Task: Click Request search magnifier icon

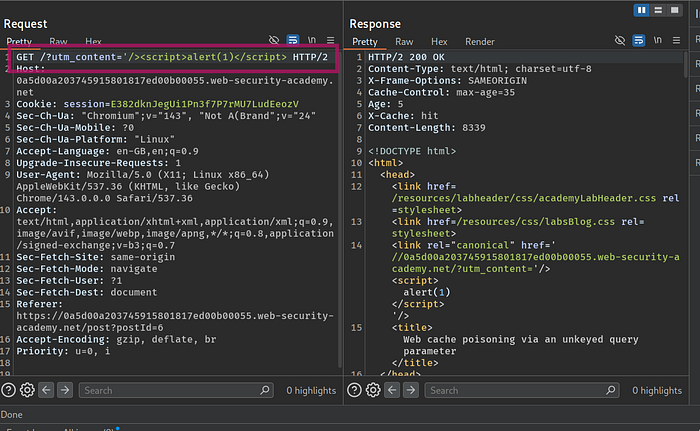Action: pyautogui.click(x=265, y=390)
